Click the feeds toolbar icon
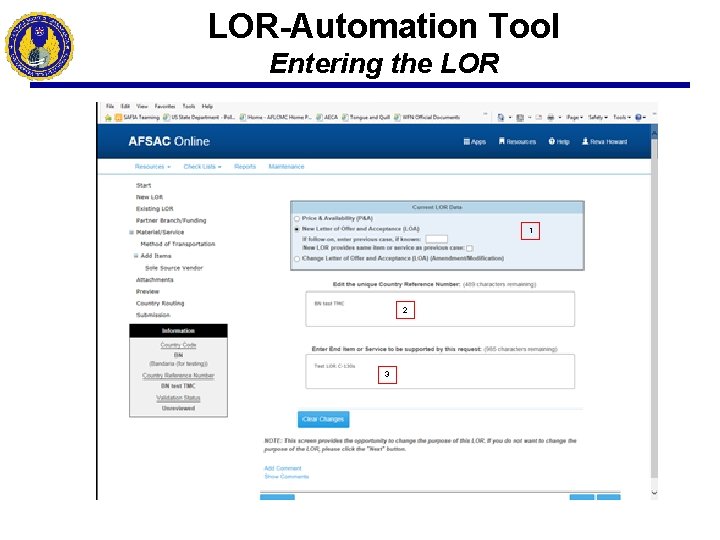Viewport: 720px width, 540px height. coord(520,118)
